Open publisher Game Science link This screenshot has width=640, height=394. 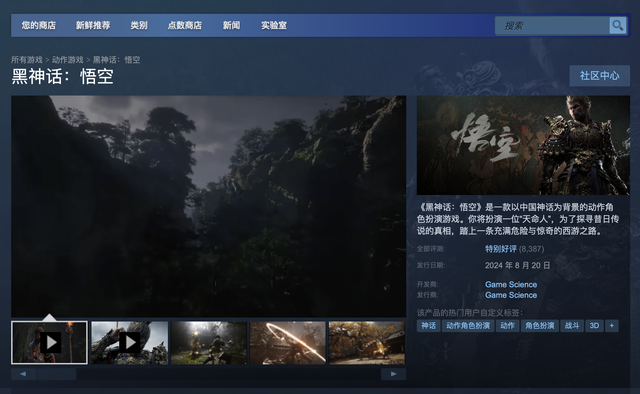pos(511,295)
